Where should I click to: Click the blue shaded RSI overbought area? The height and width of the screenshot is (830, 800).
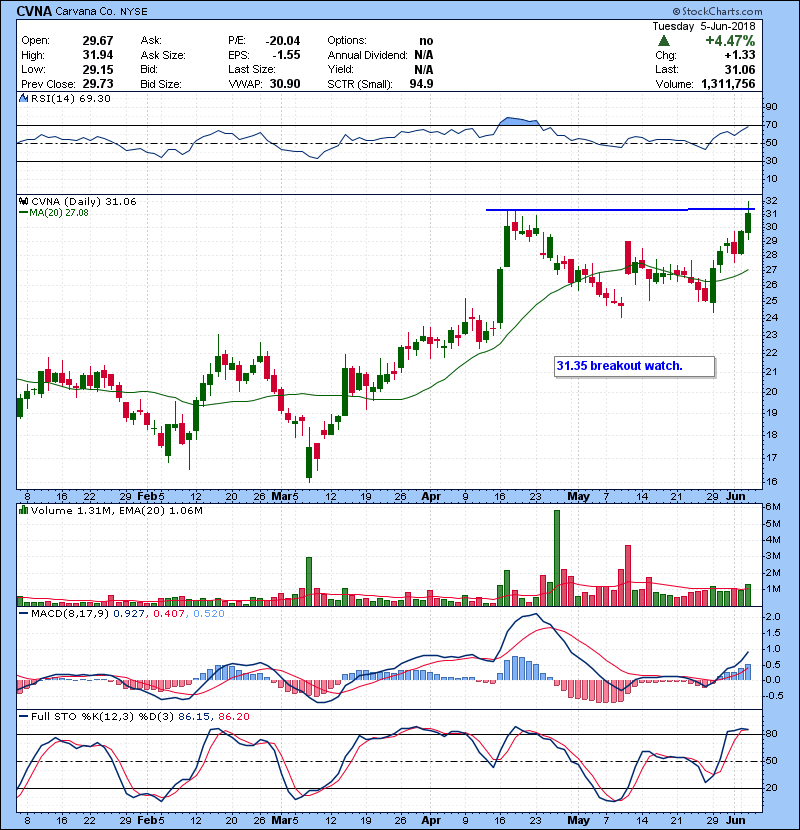coord(519,121)
